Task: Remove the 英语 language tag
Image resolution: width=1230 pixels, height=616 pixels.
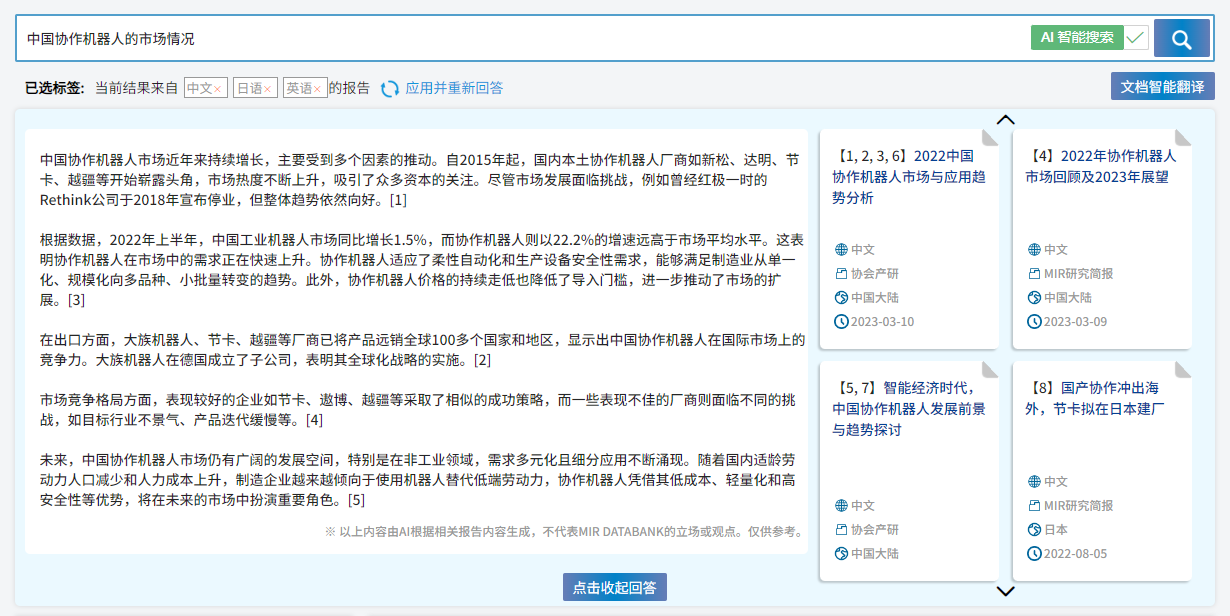Action: pos(317,89)
